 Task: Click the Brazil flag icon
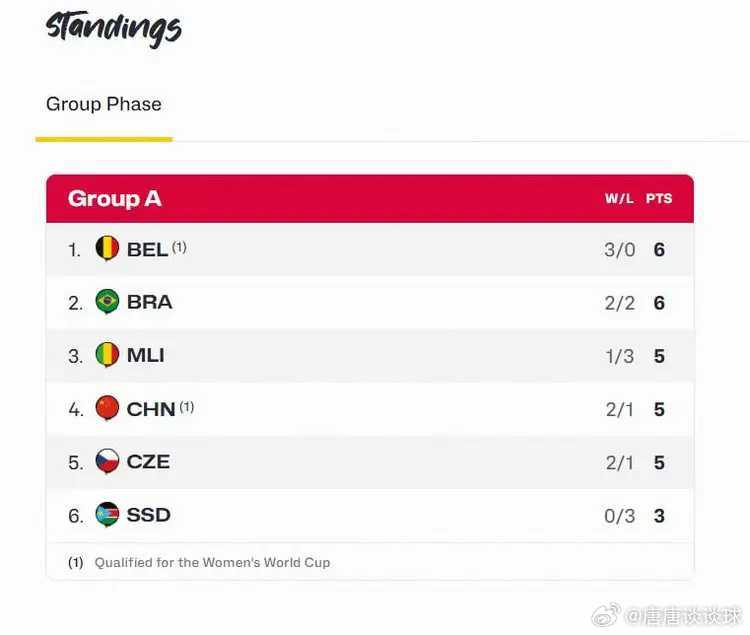coord(107,301)
